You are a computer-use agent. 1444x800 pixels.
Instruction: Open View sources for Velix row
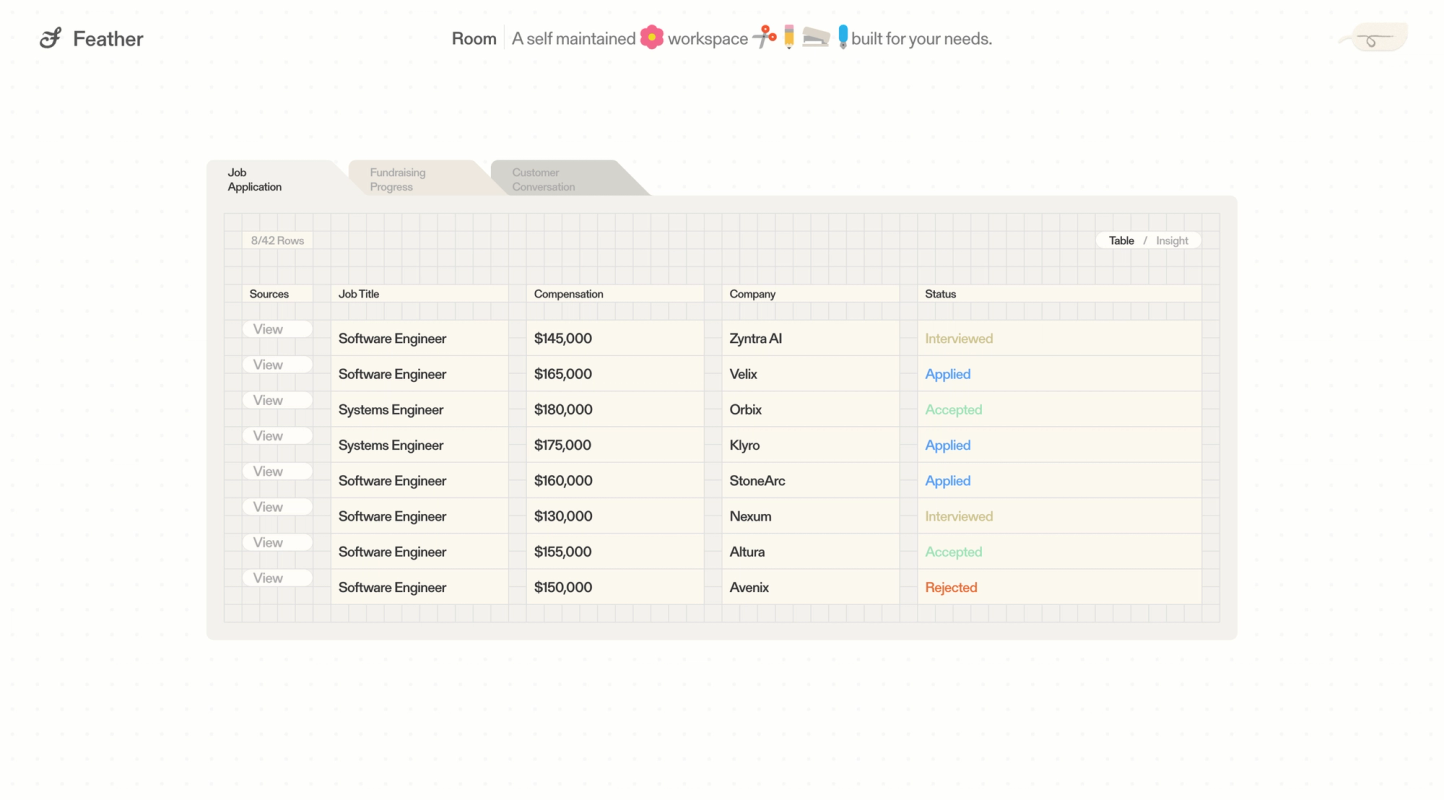coord(277,365)
